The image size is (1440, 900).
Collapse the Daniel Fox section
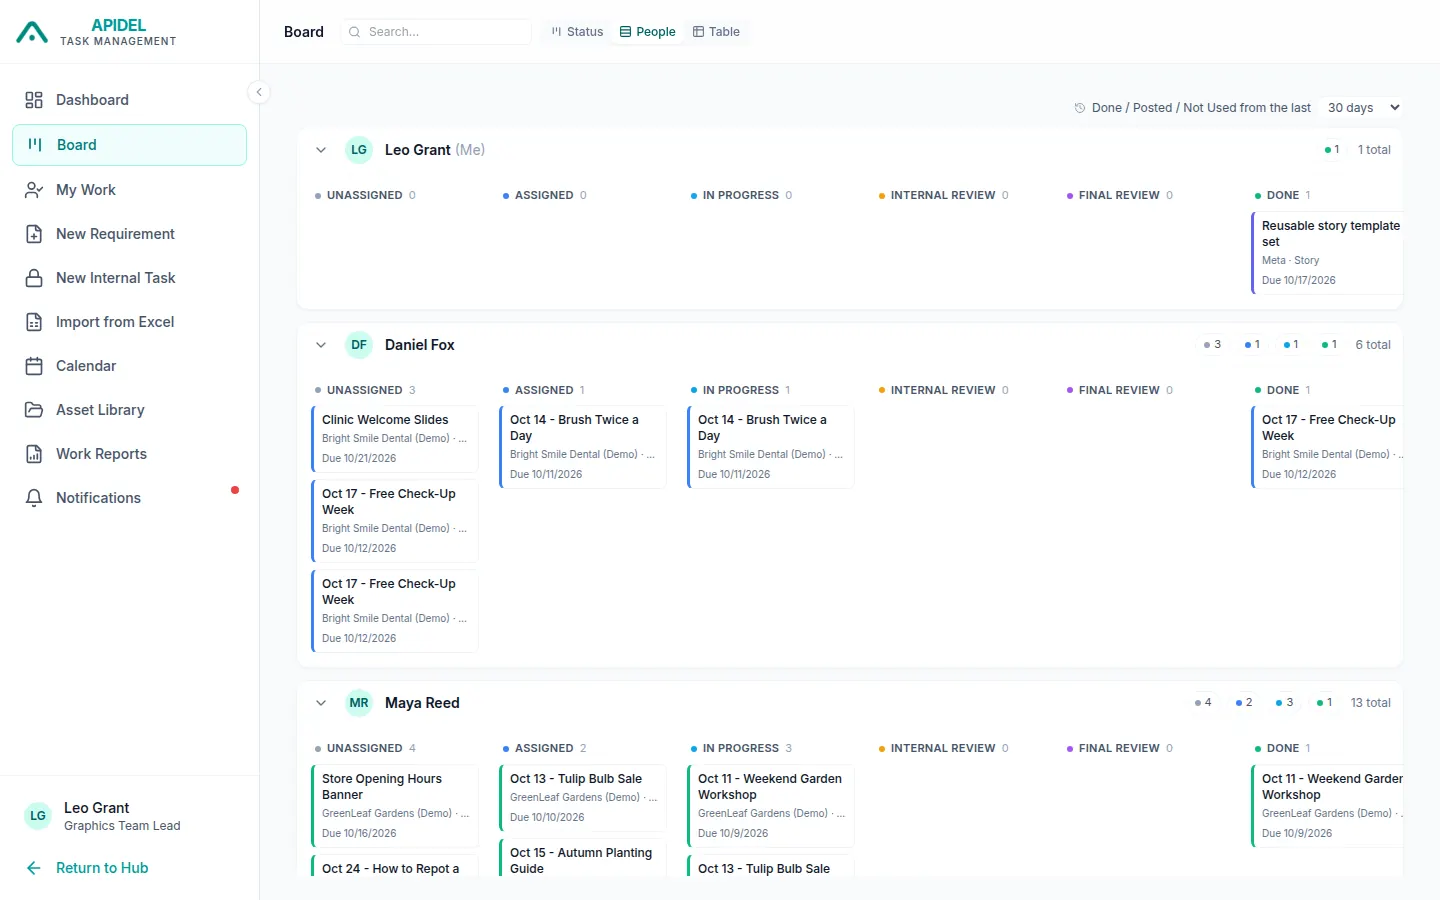pos(321,345)
